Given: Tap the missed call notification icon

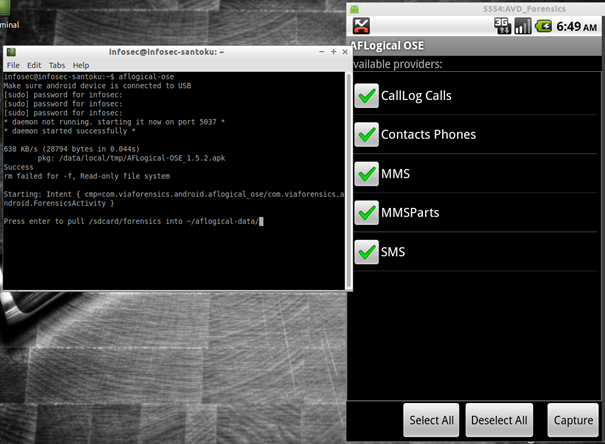Looking at the screenshot, I should coord(362,27).
